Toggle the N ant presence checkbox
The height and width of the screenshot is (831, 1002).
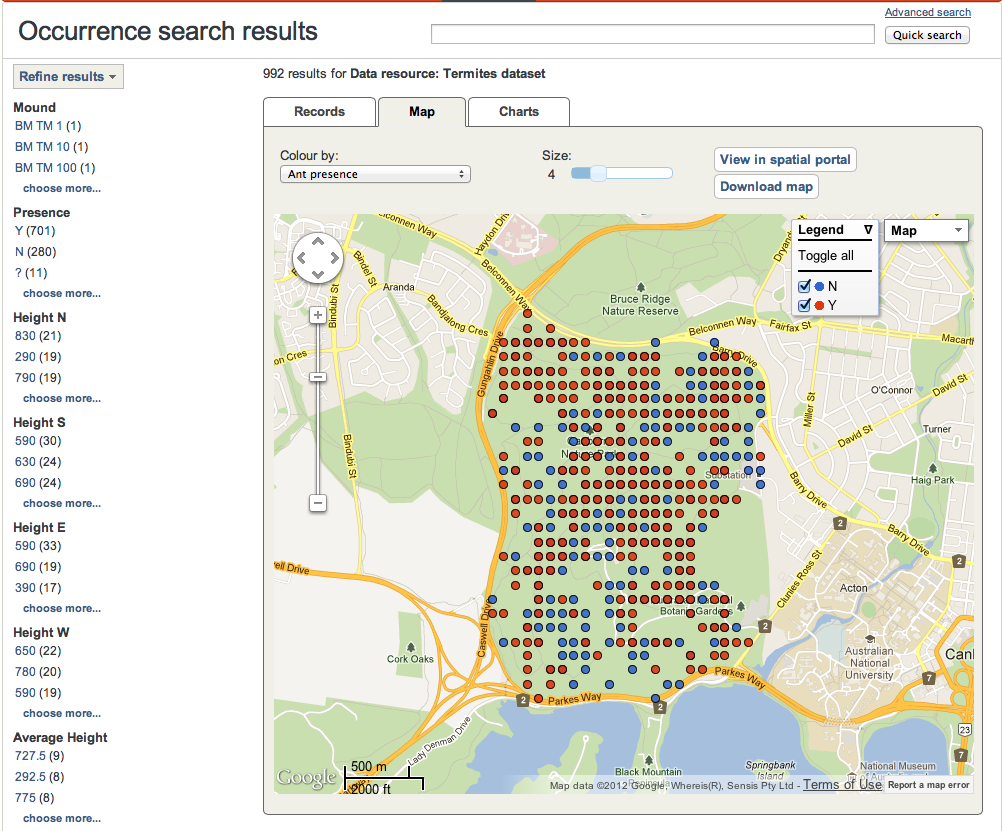(x=805, y=286)
